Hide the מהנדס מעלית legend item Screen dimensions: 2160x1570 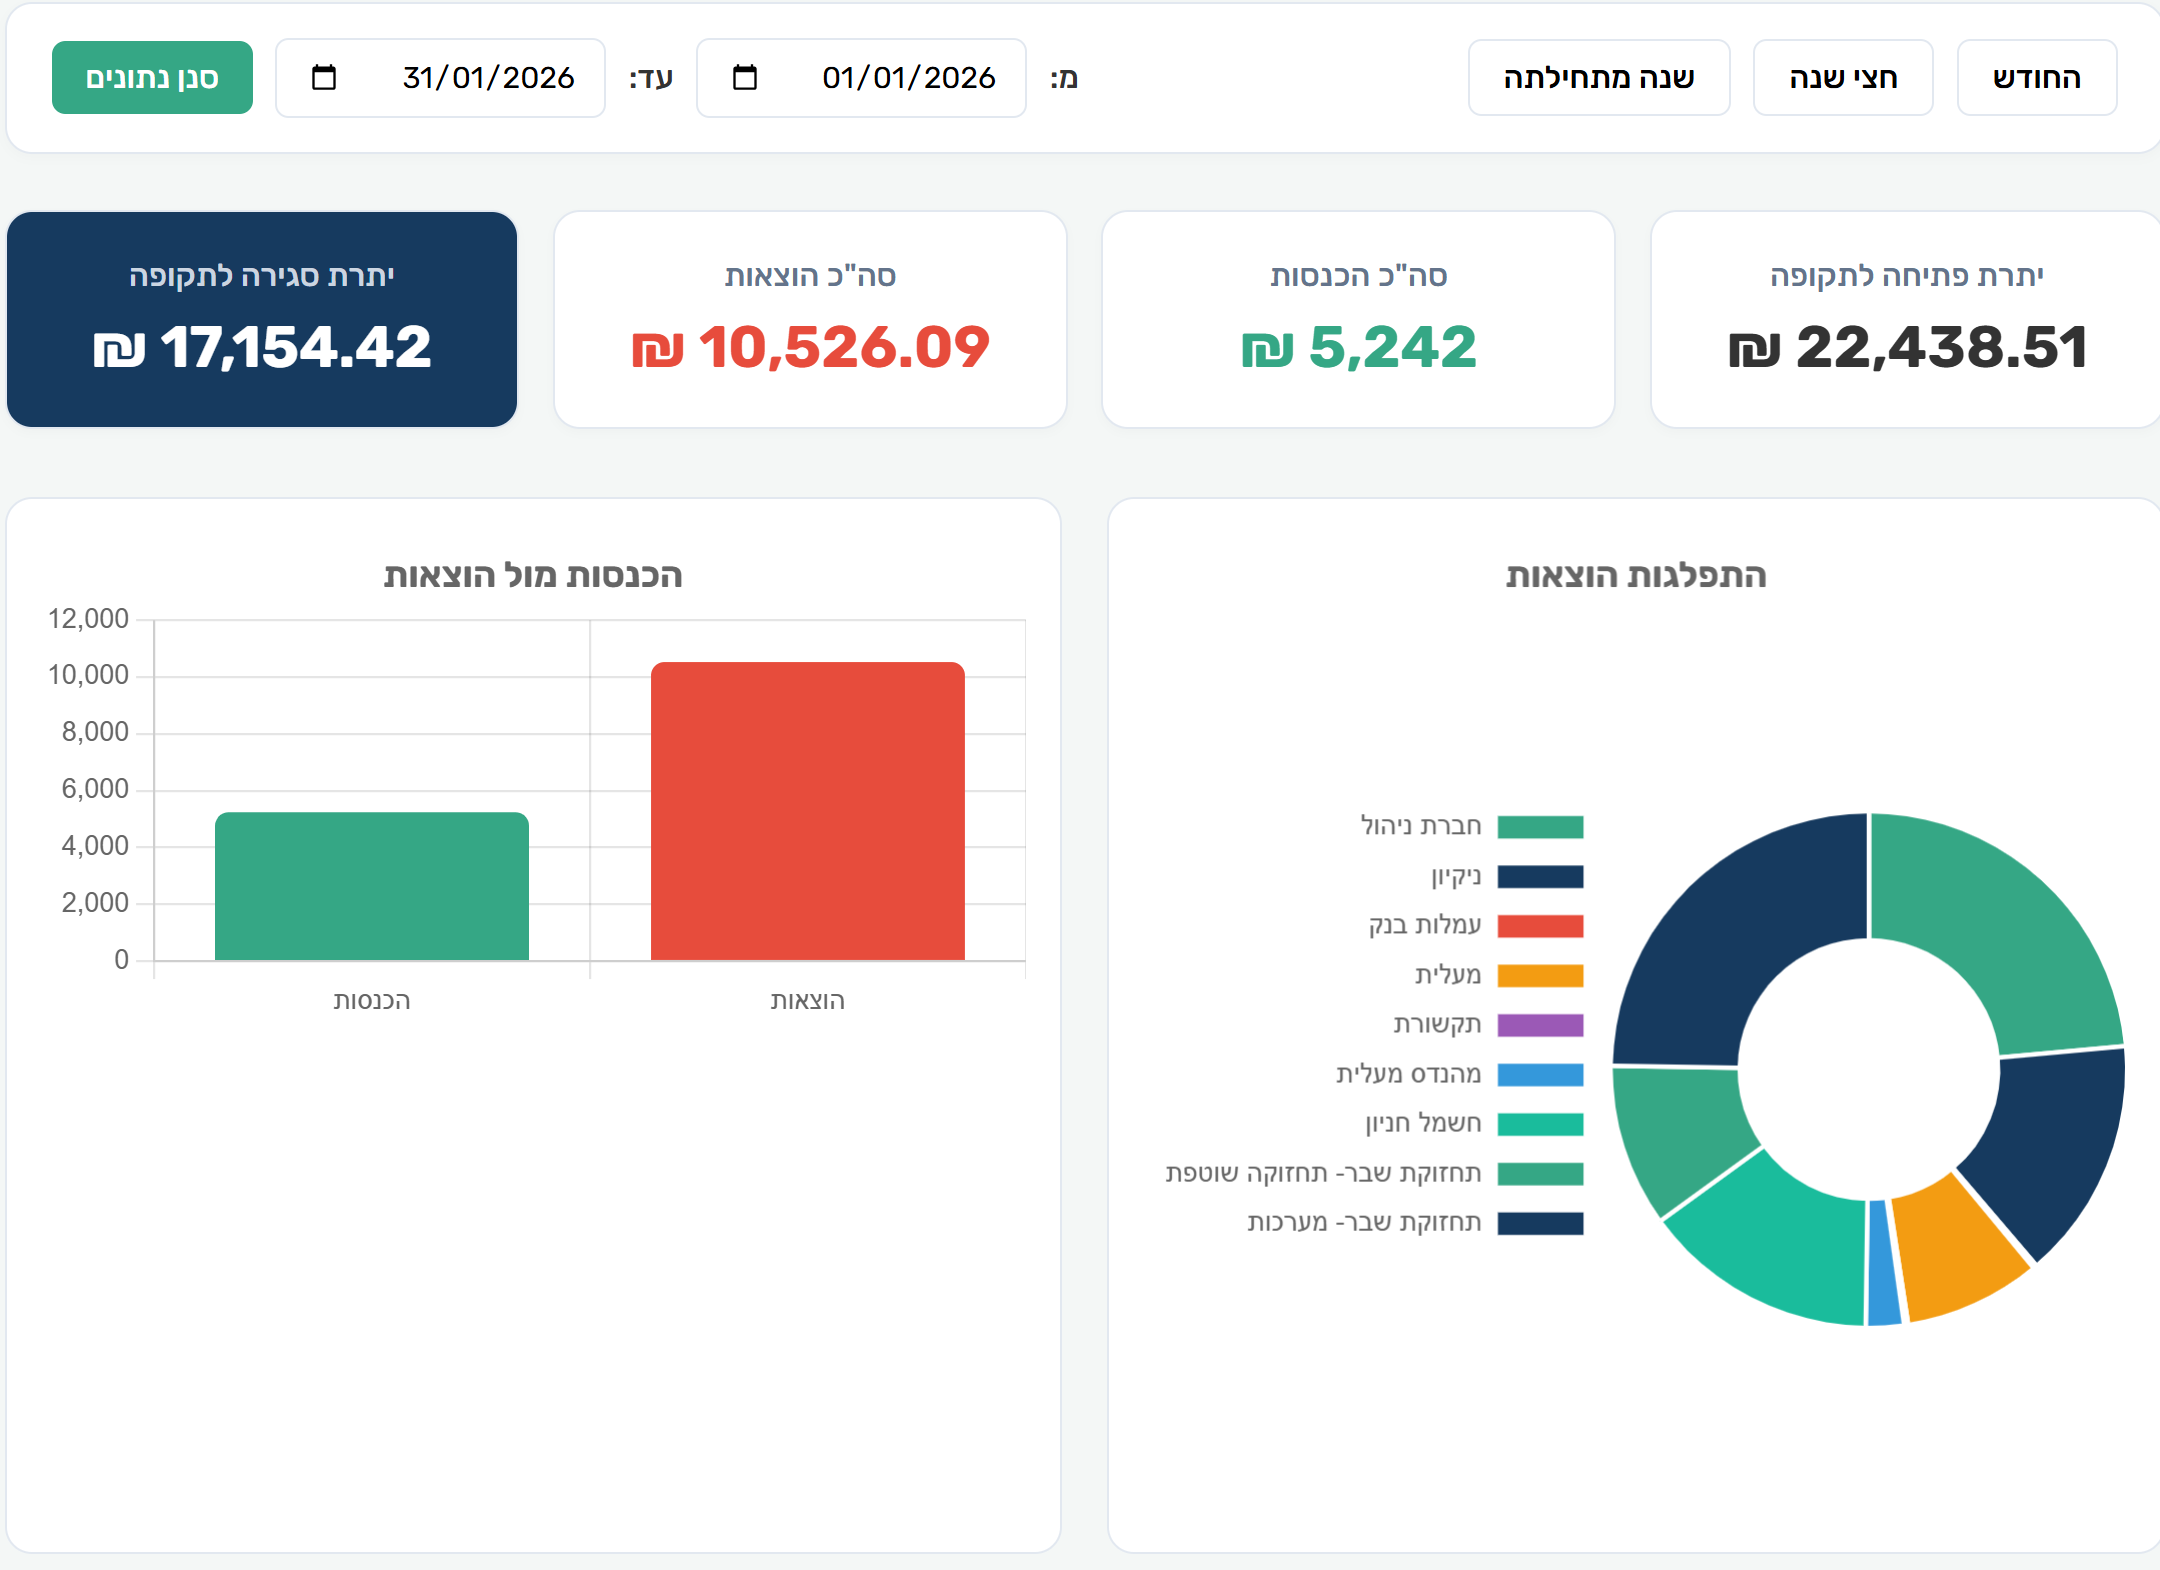pos(1460,1074)
